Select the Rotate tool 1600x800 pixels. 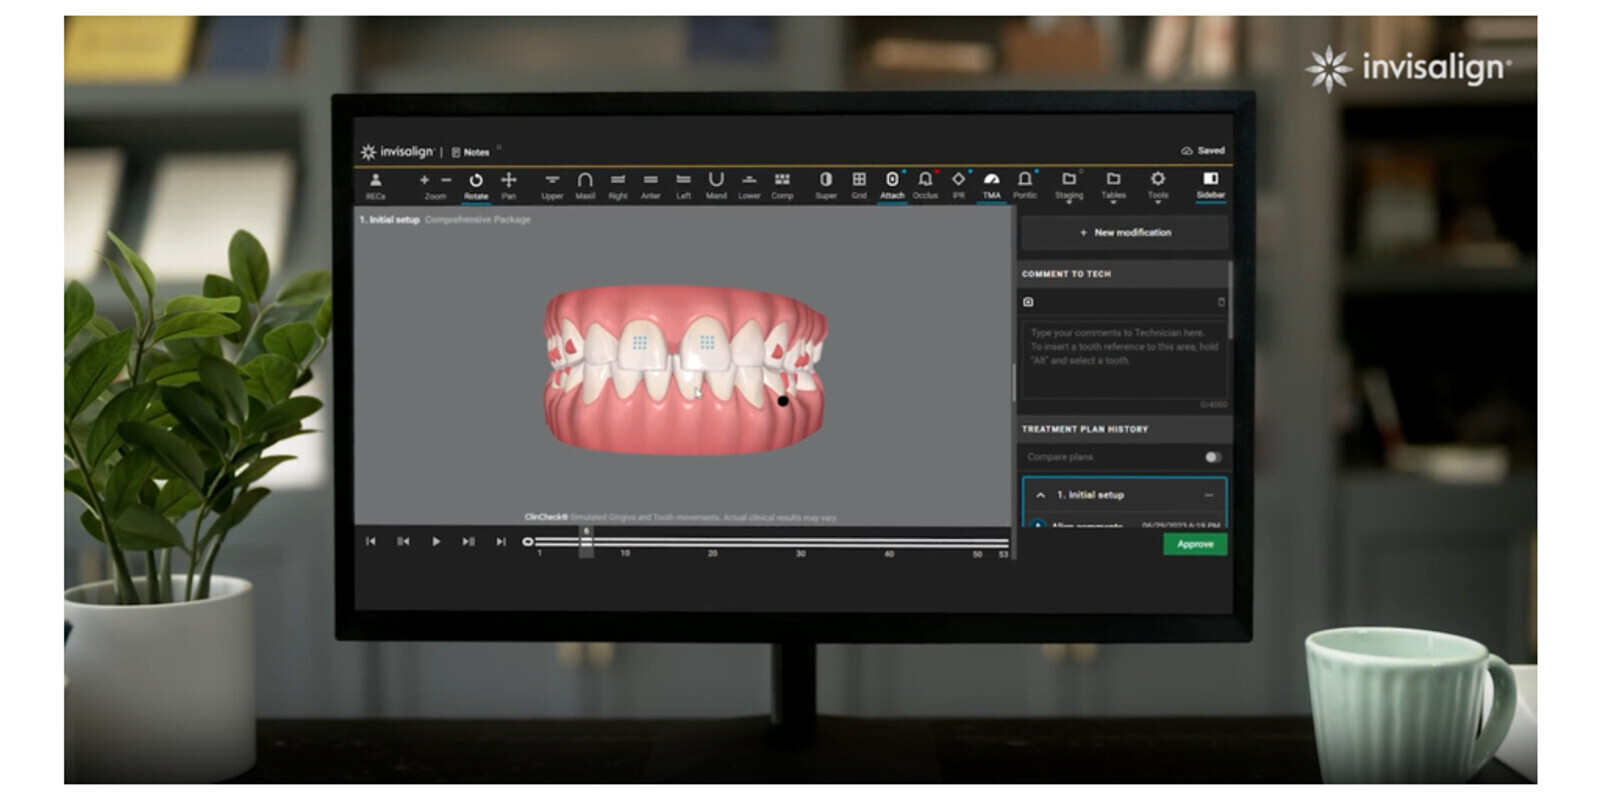(x=476, y=184)
